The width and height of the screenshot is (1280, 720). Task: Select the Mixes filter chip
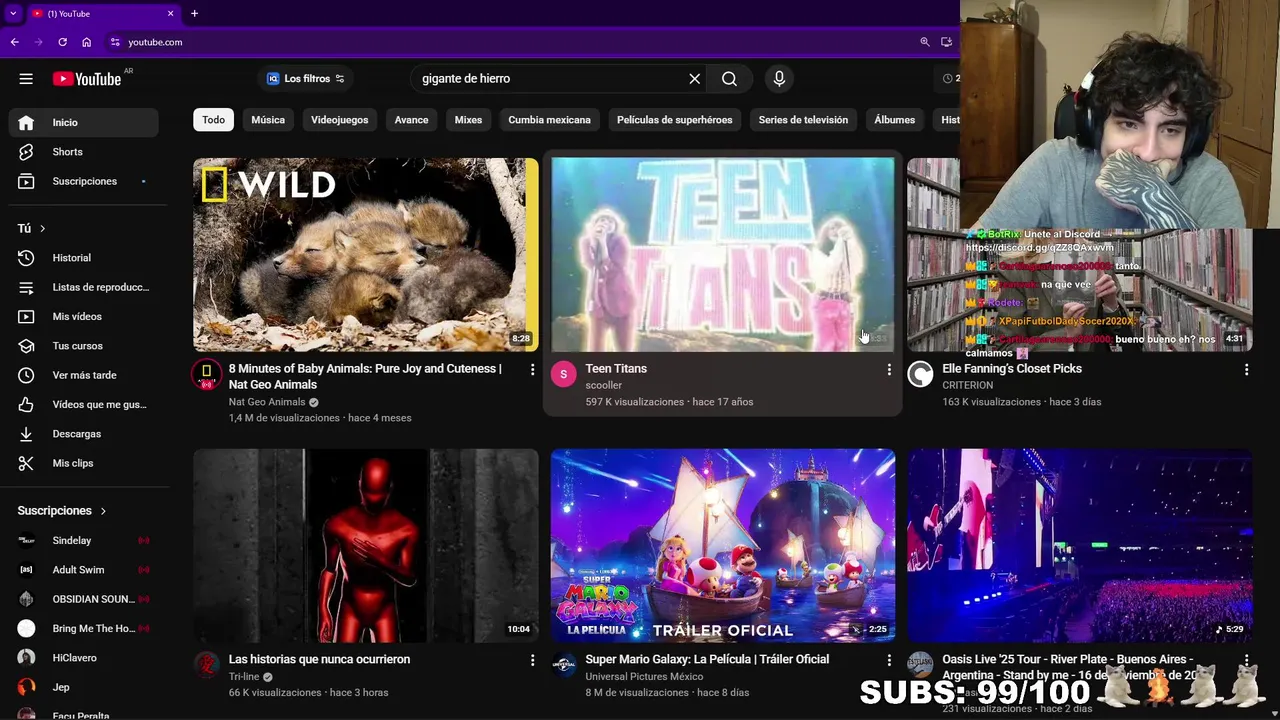pos(468,120)
